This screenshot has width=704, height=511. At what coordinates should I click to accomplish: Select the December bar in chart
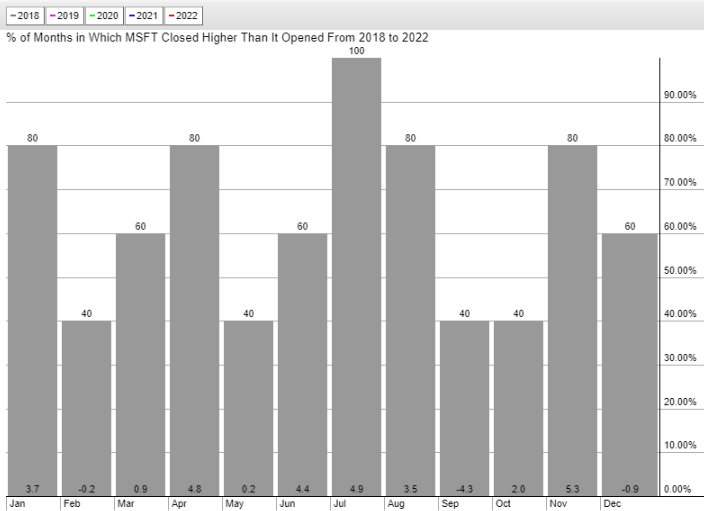[629, 365]
